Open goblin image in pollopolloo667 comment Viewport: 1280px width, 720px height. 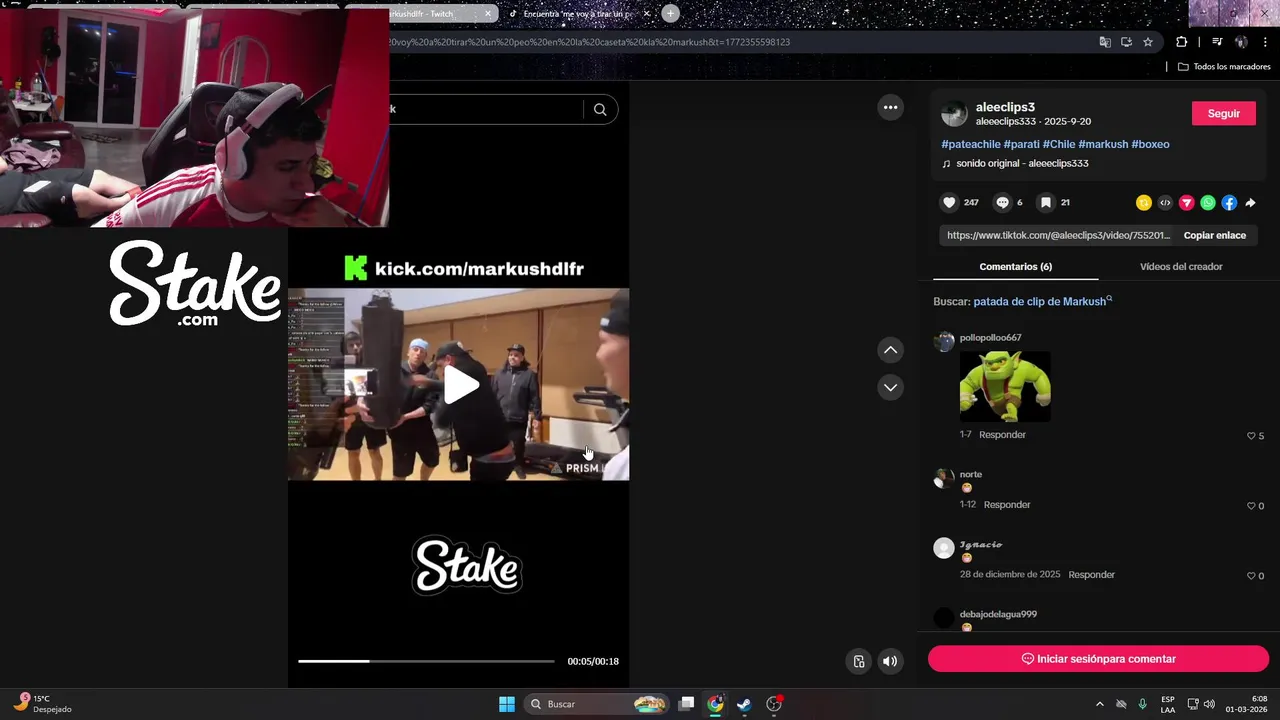[x=1005, y=386]
